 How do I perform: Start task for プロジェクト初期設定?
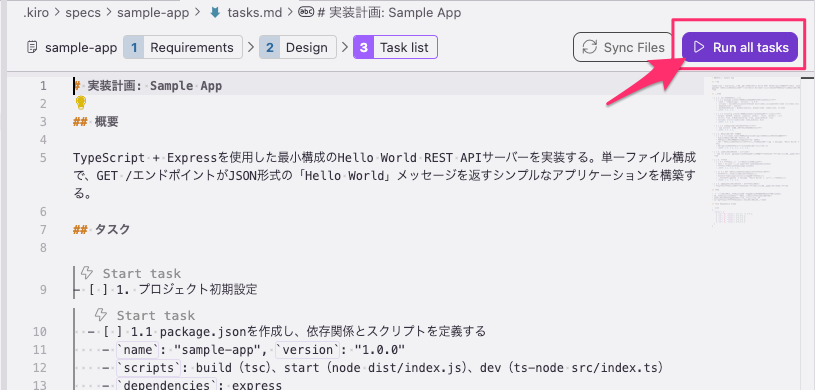[141, 273]
